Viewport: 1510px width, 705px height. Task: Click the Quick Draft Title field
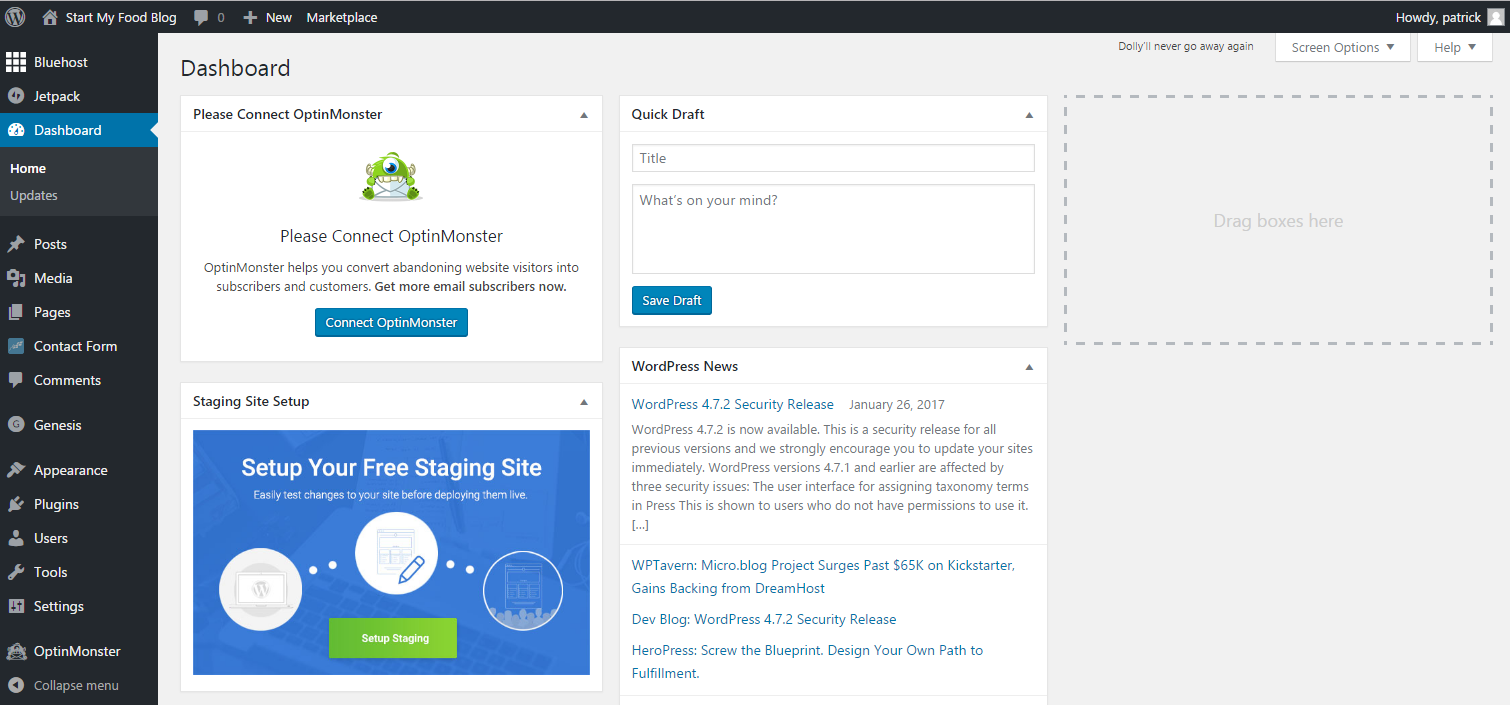tap(833, 158)
